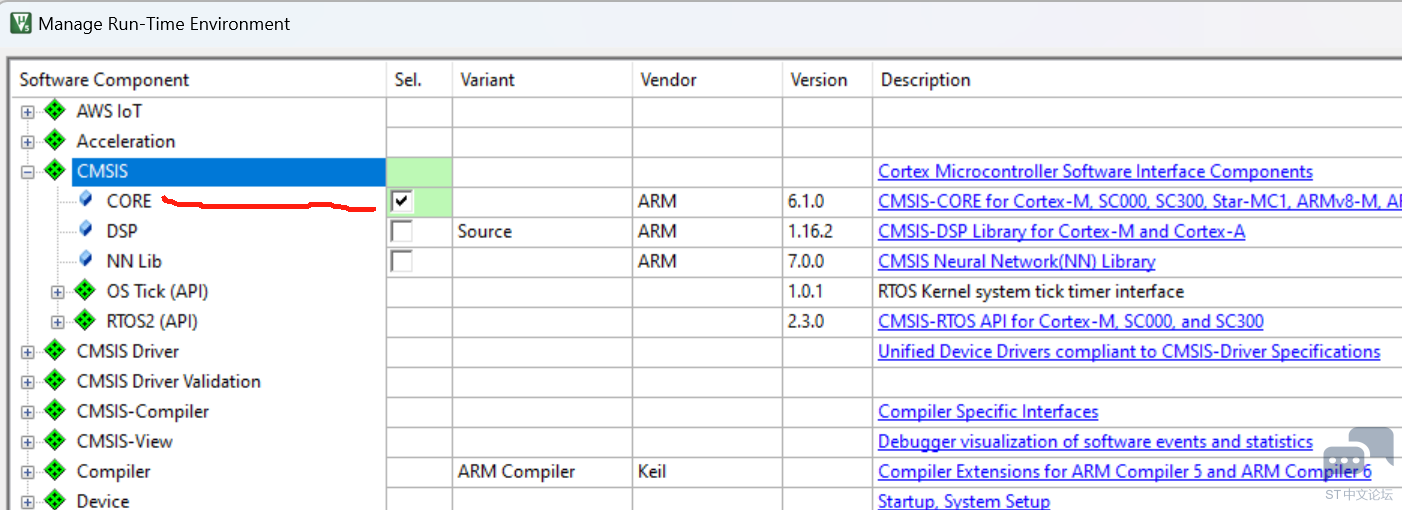Viewport: 1402px width, 510px height.
Task: Click the Device component diamond icon
Action: [x=55, y=500]
